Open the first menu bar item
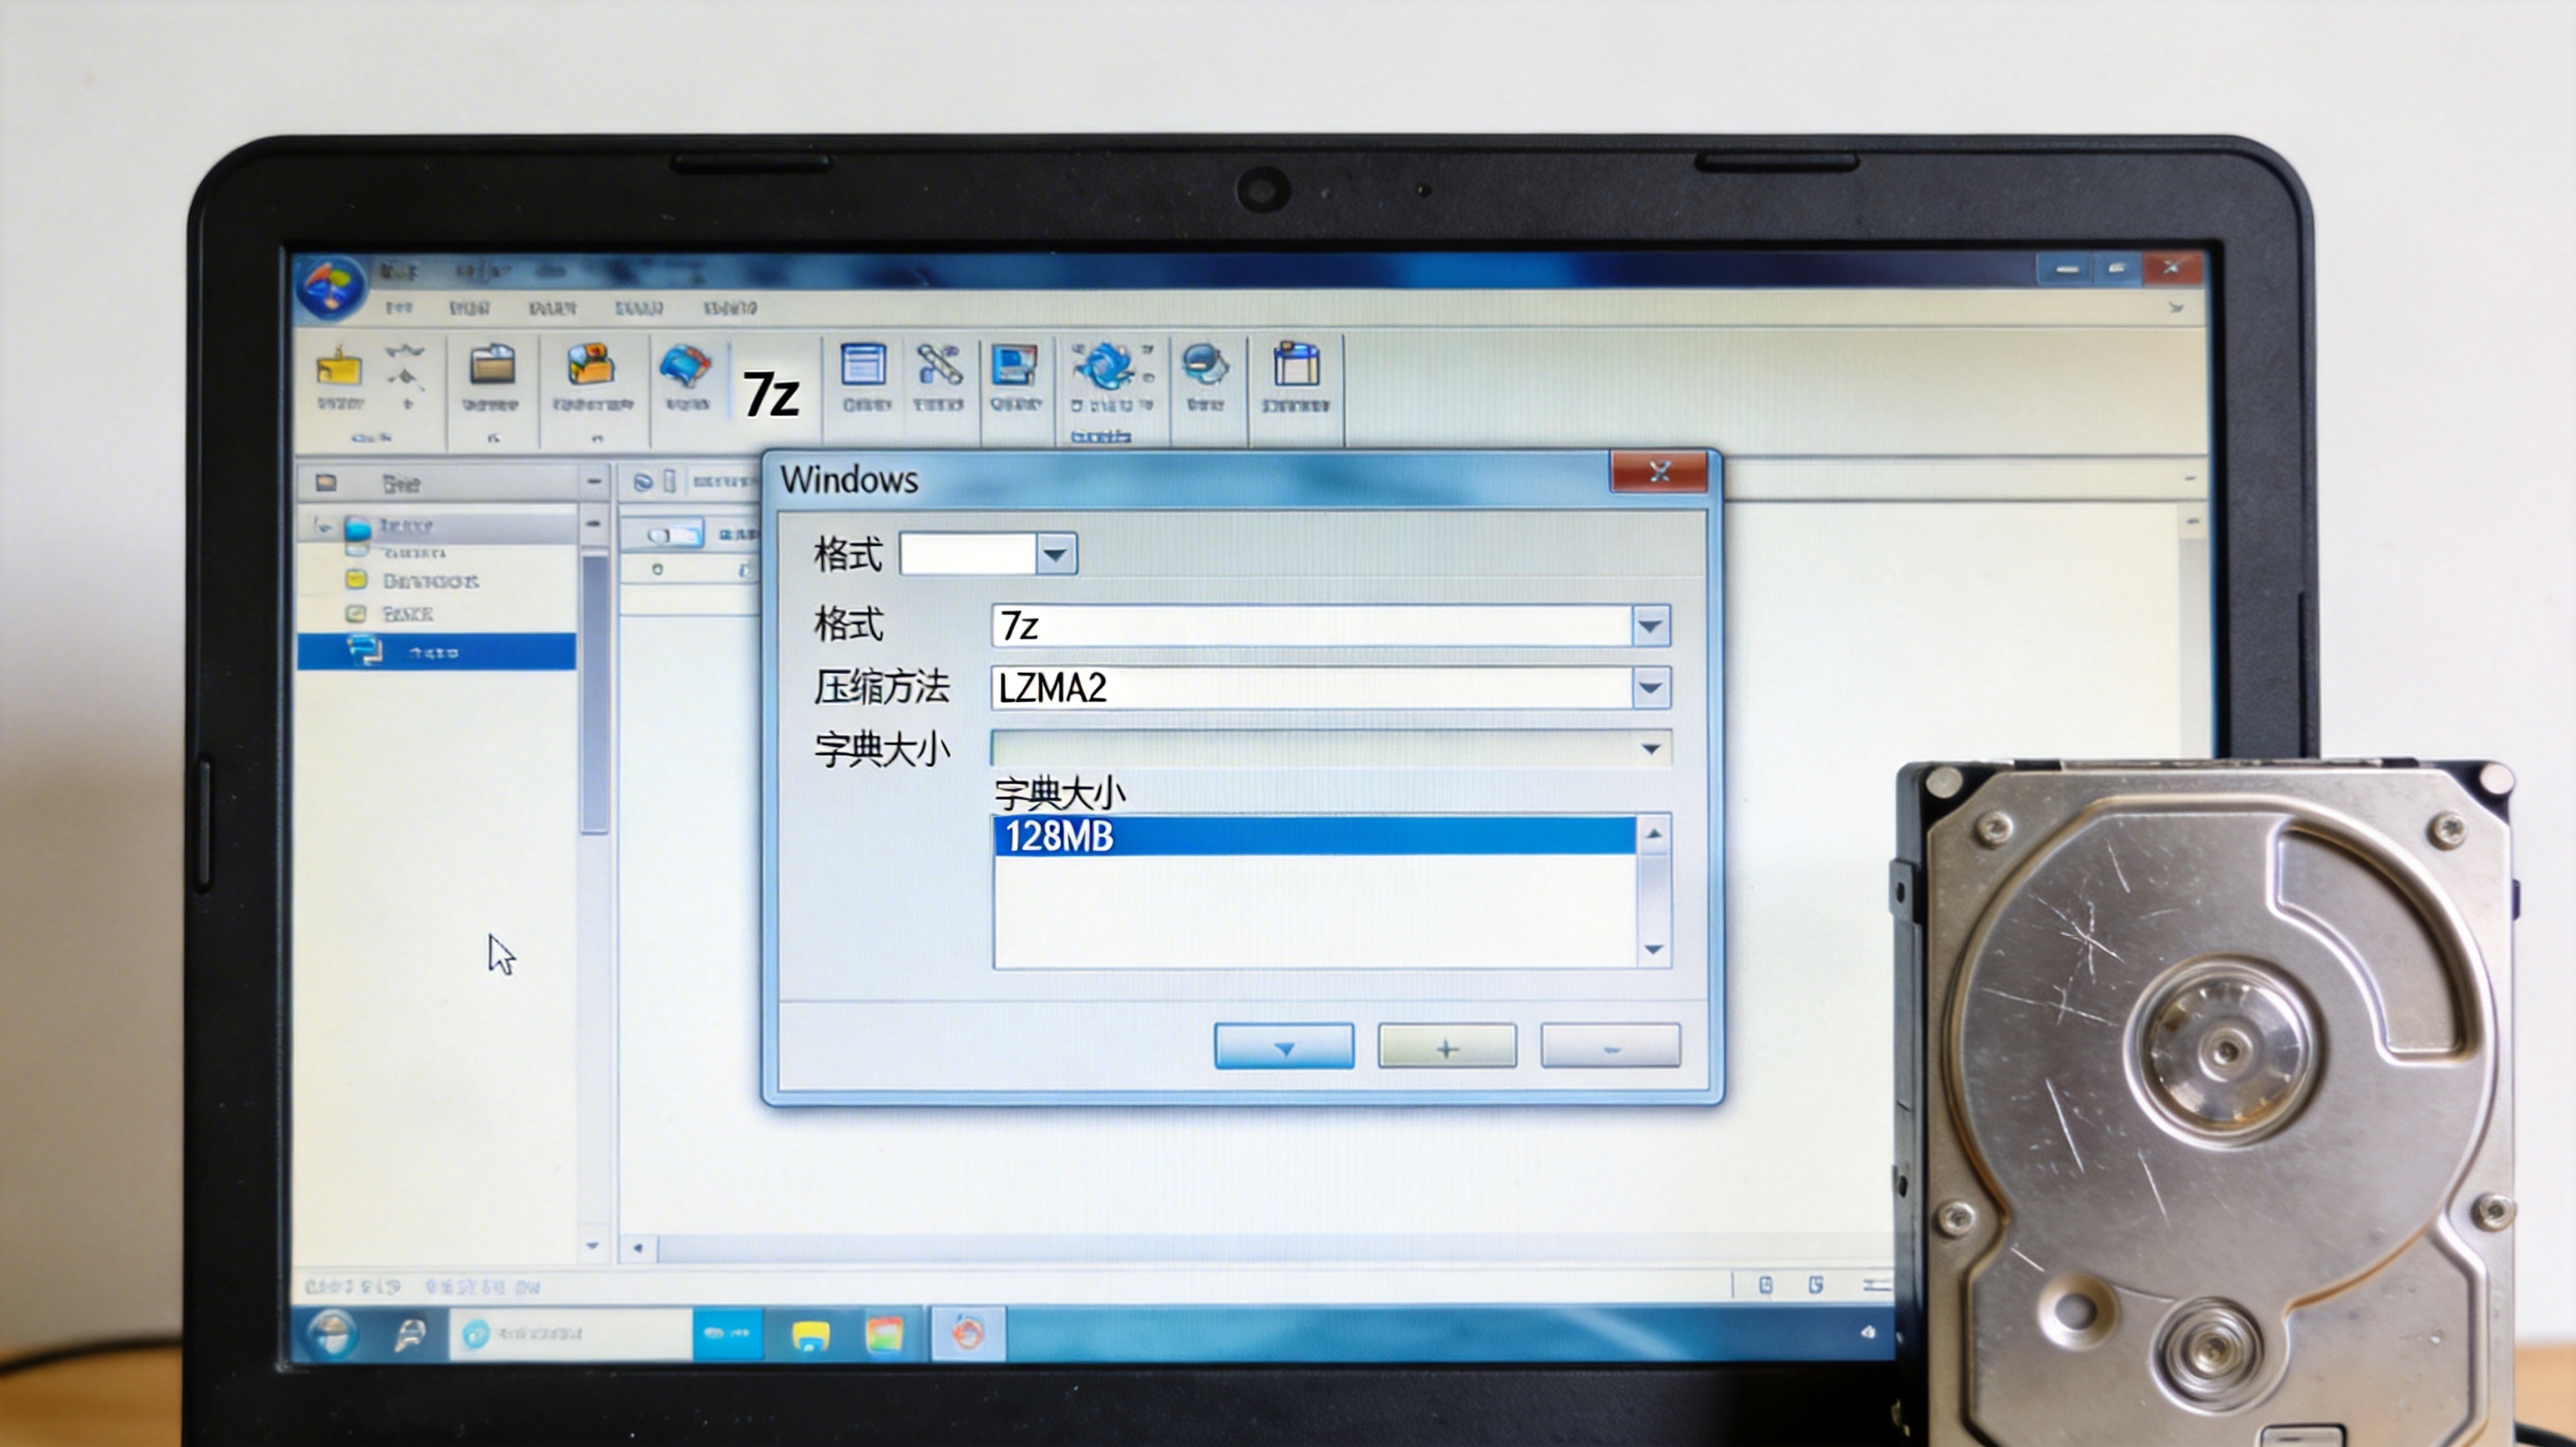 click(398, 308)
